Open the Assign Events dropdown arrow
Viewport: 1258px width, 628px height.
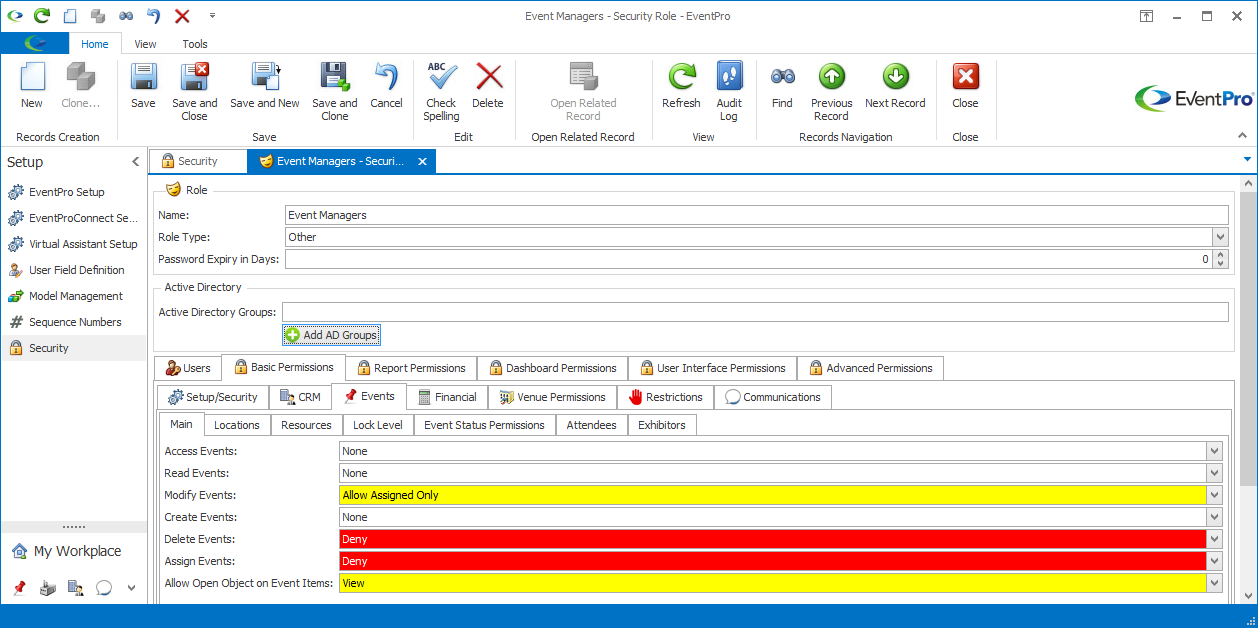coord(1214,561)
